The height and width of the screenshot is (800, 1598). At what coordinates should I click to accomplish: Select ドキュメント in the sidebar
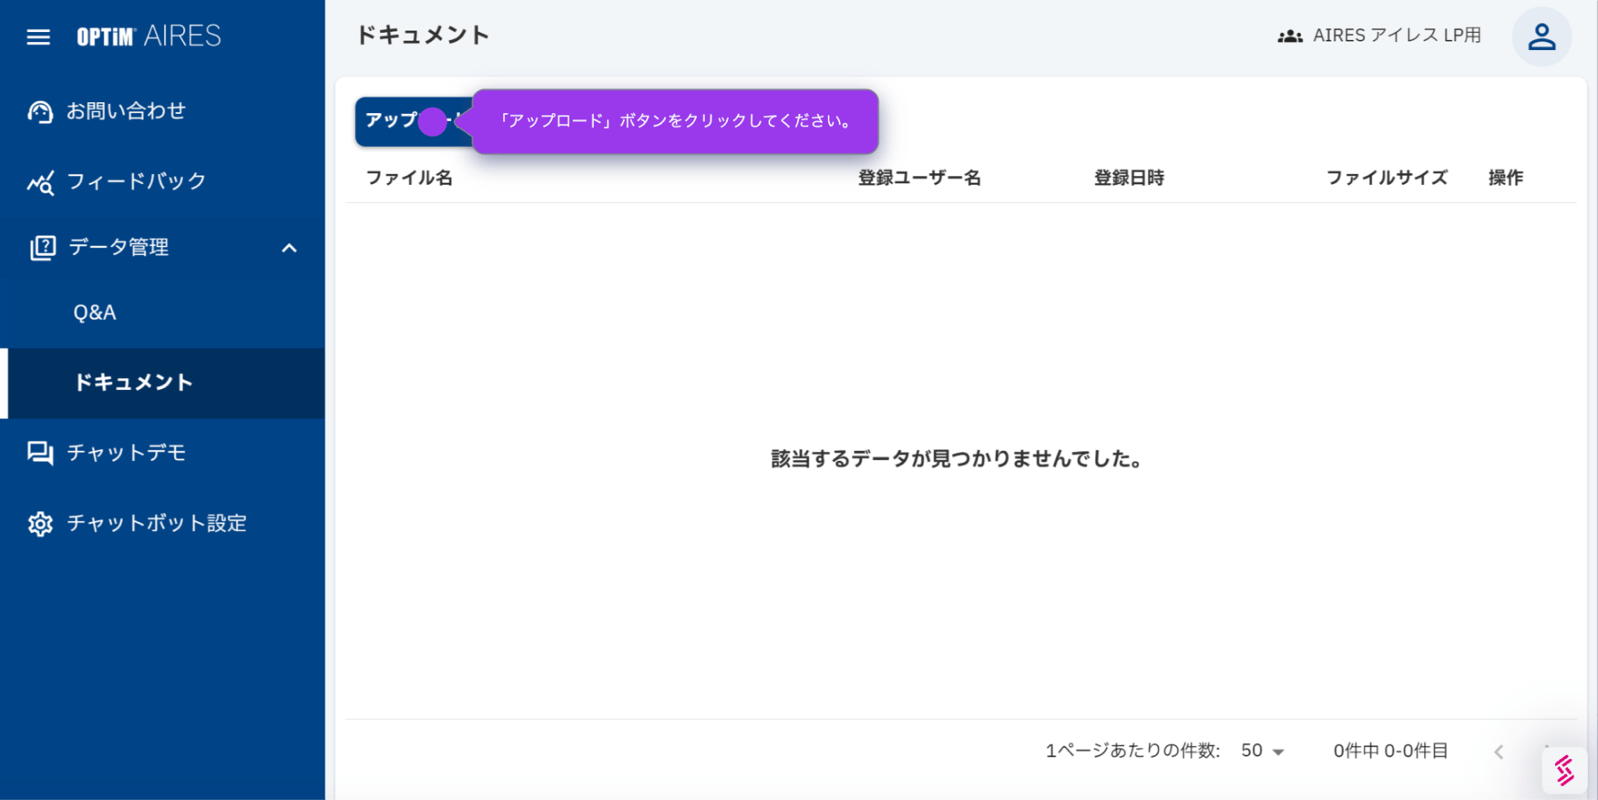(x=133, y=383)
